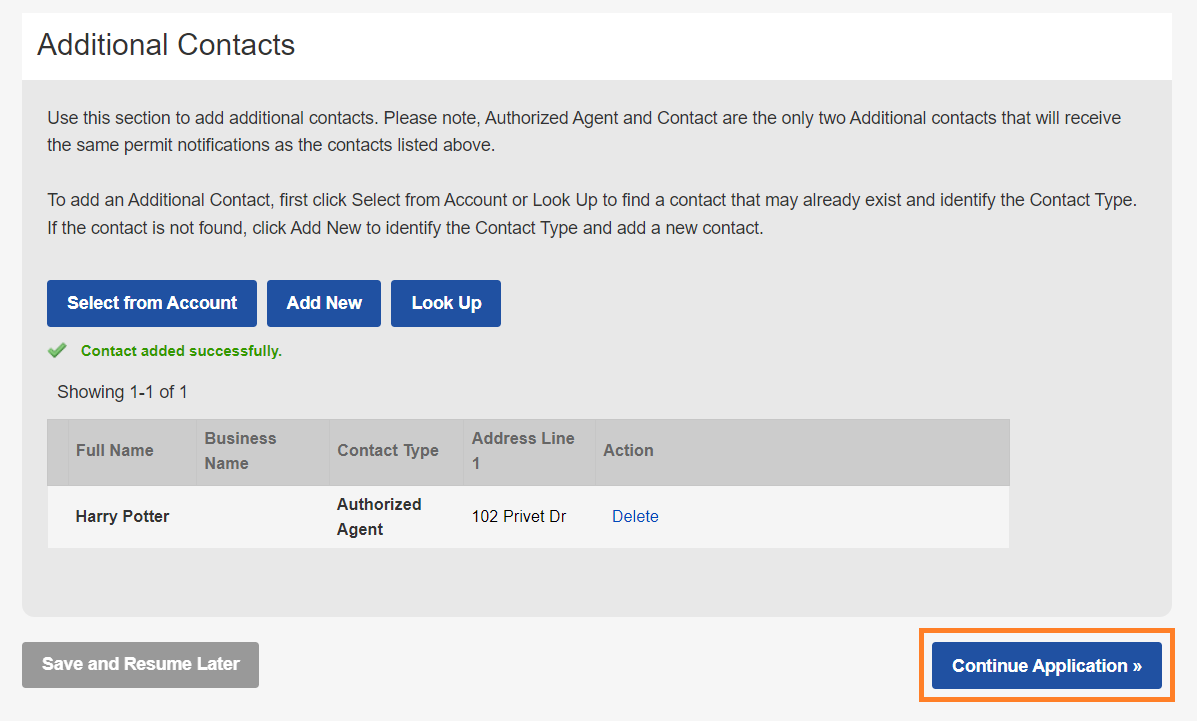Click the Authorized Agent contact type cell

[379, 516]
